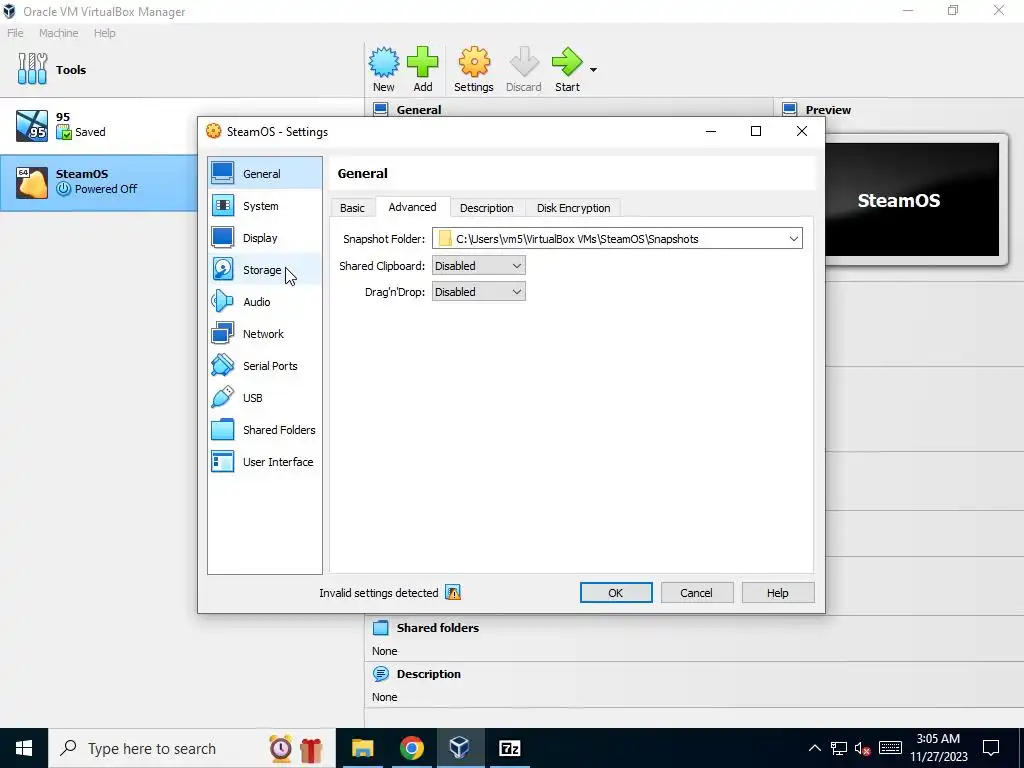
Task: Open the User Interface settings category
Action: click(x=264, y=462)
